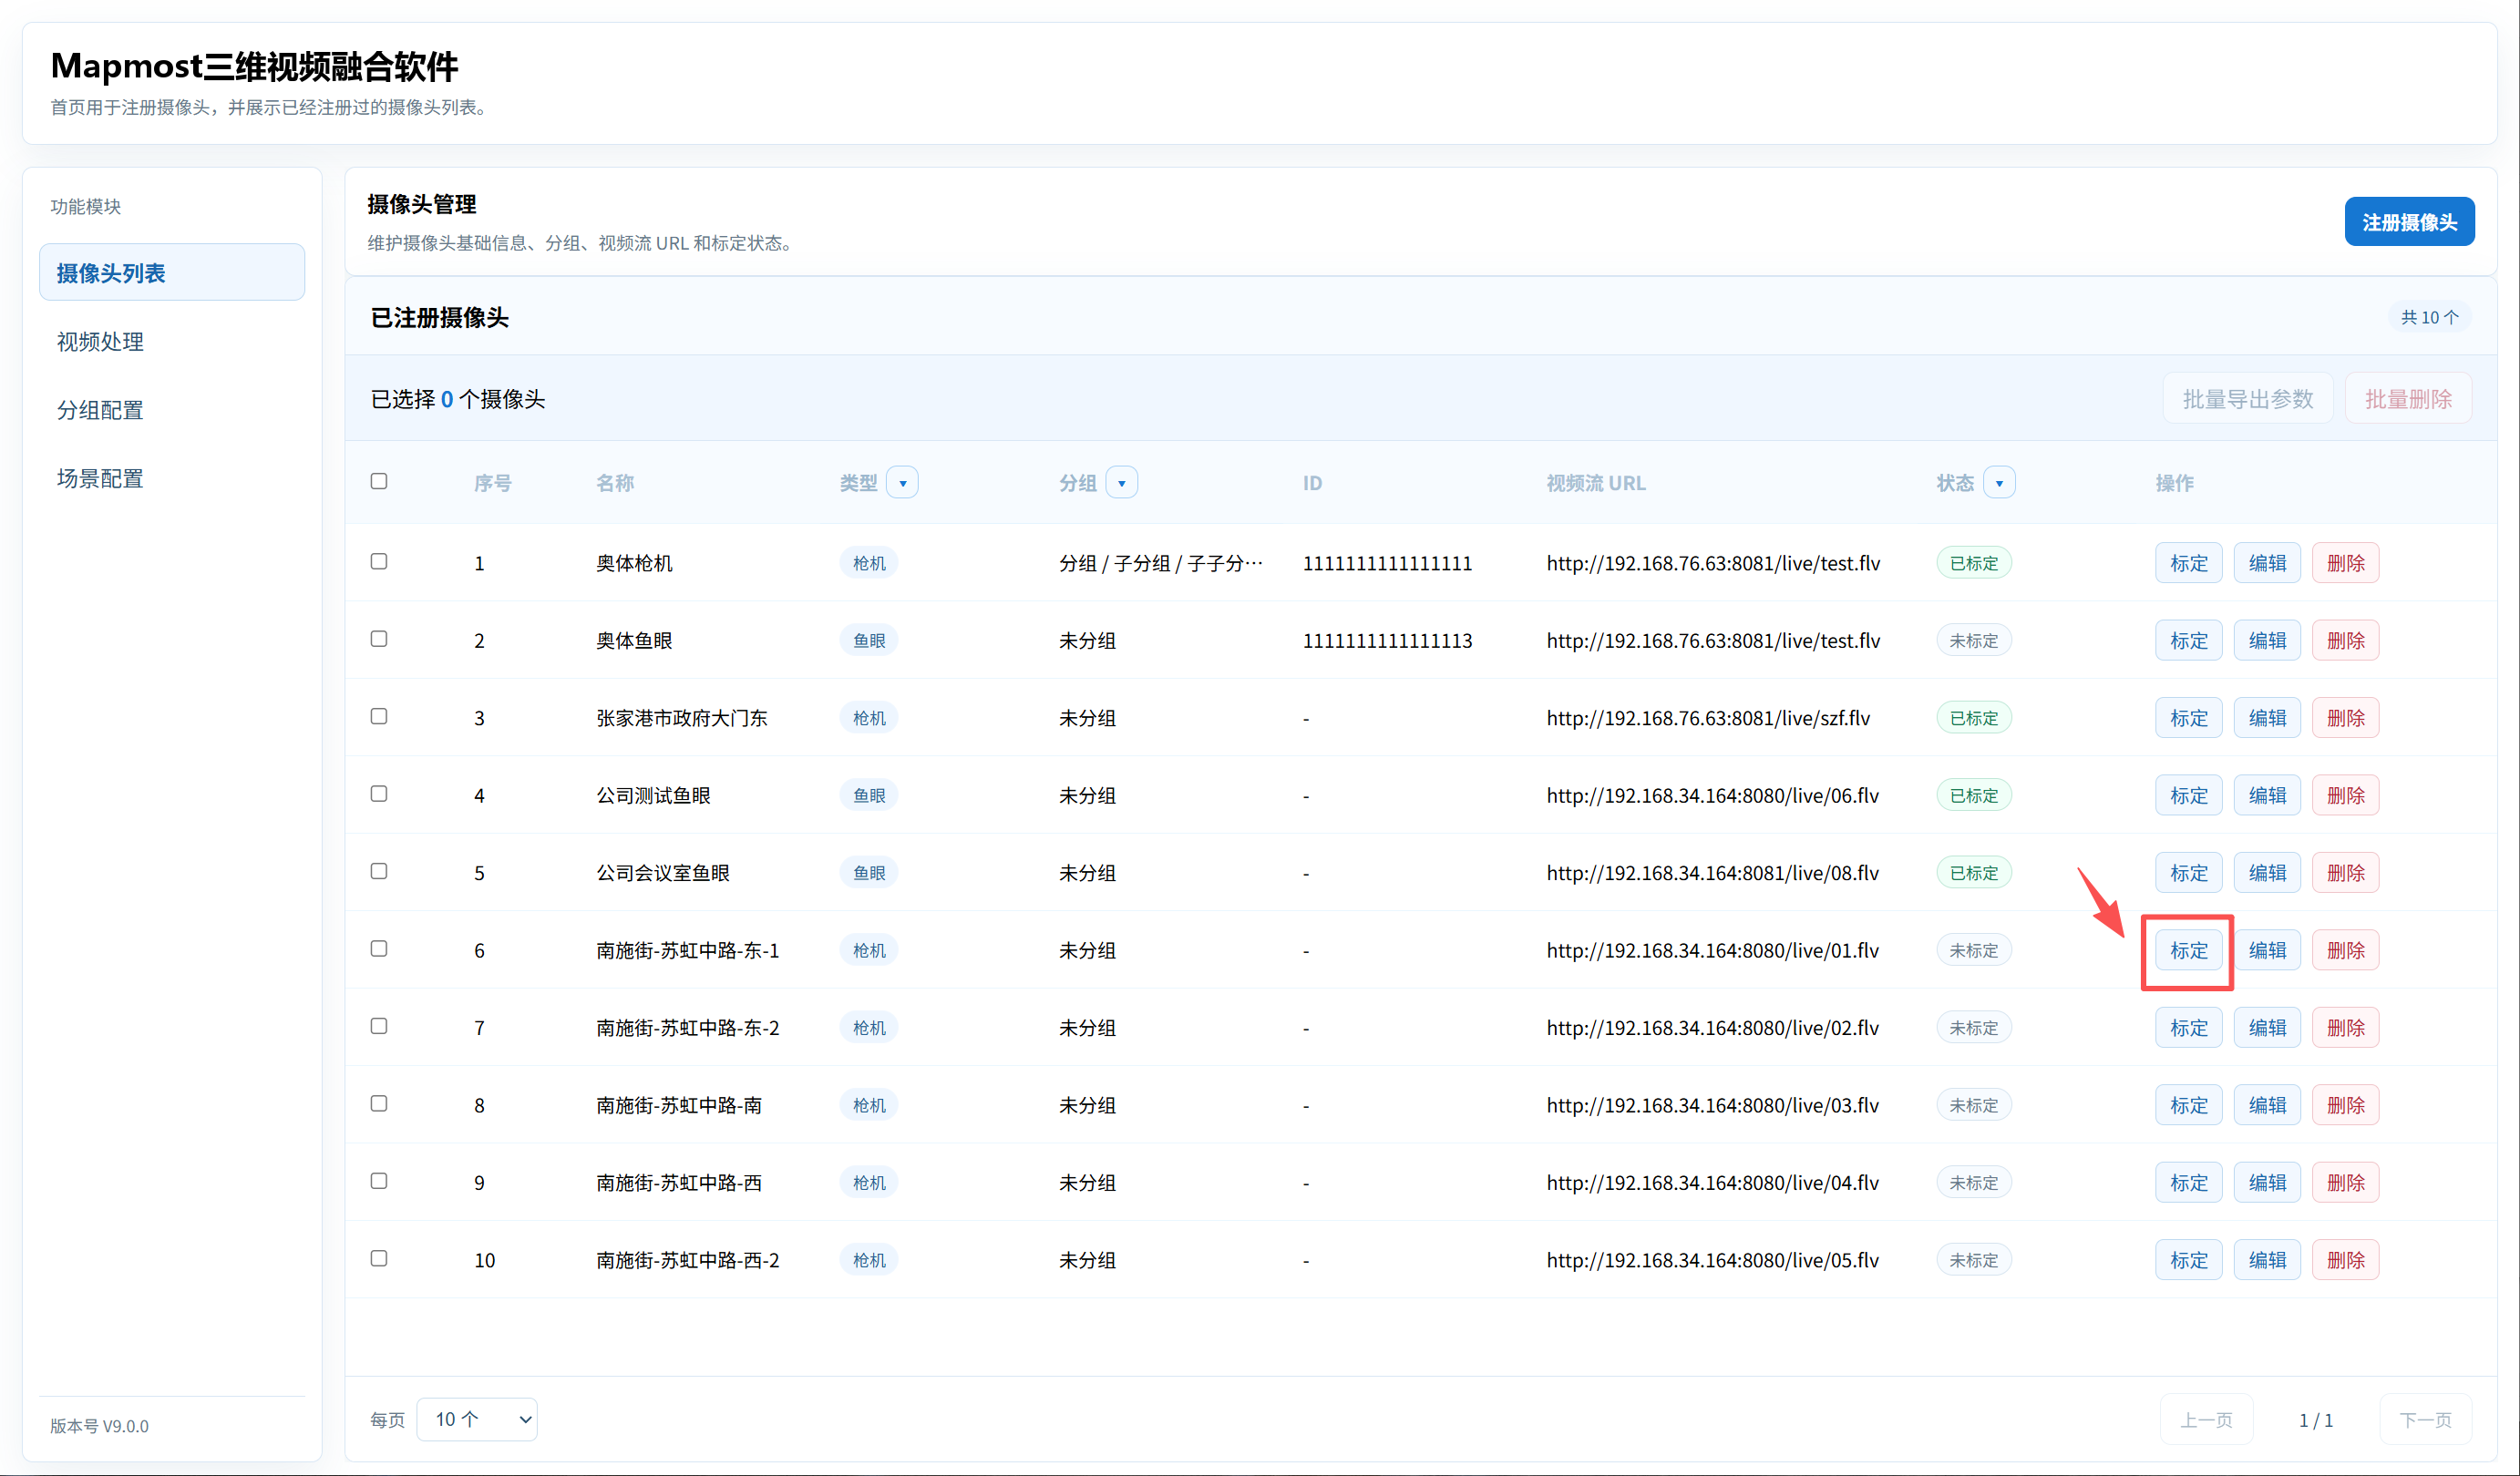The height and width of the screenshot is (1476, 2520).
Task: Edit the 公司测试鱼眼 camera
Action: (2267, 795)
